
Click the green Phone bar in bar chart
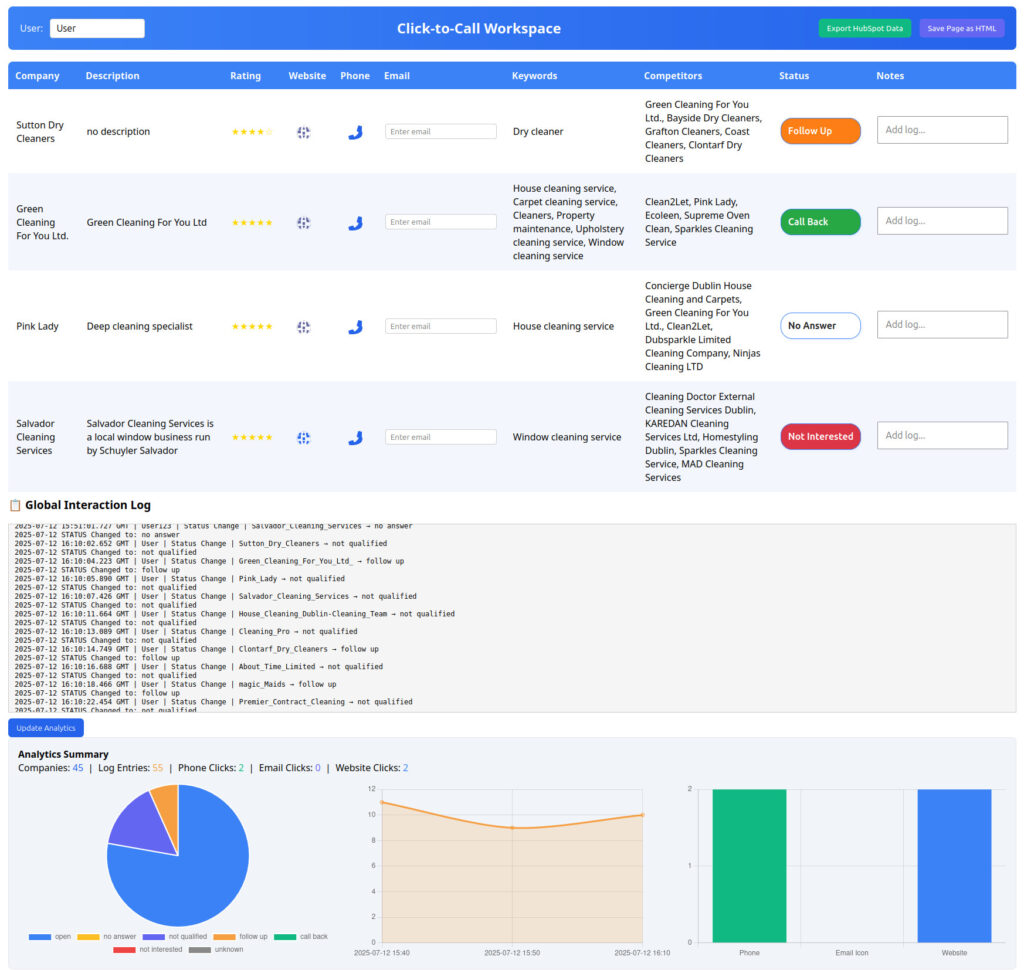[749, 866]
